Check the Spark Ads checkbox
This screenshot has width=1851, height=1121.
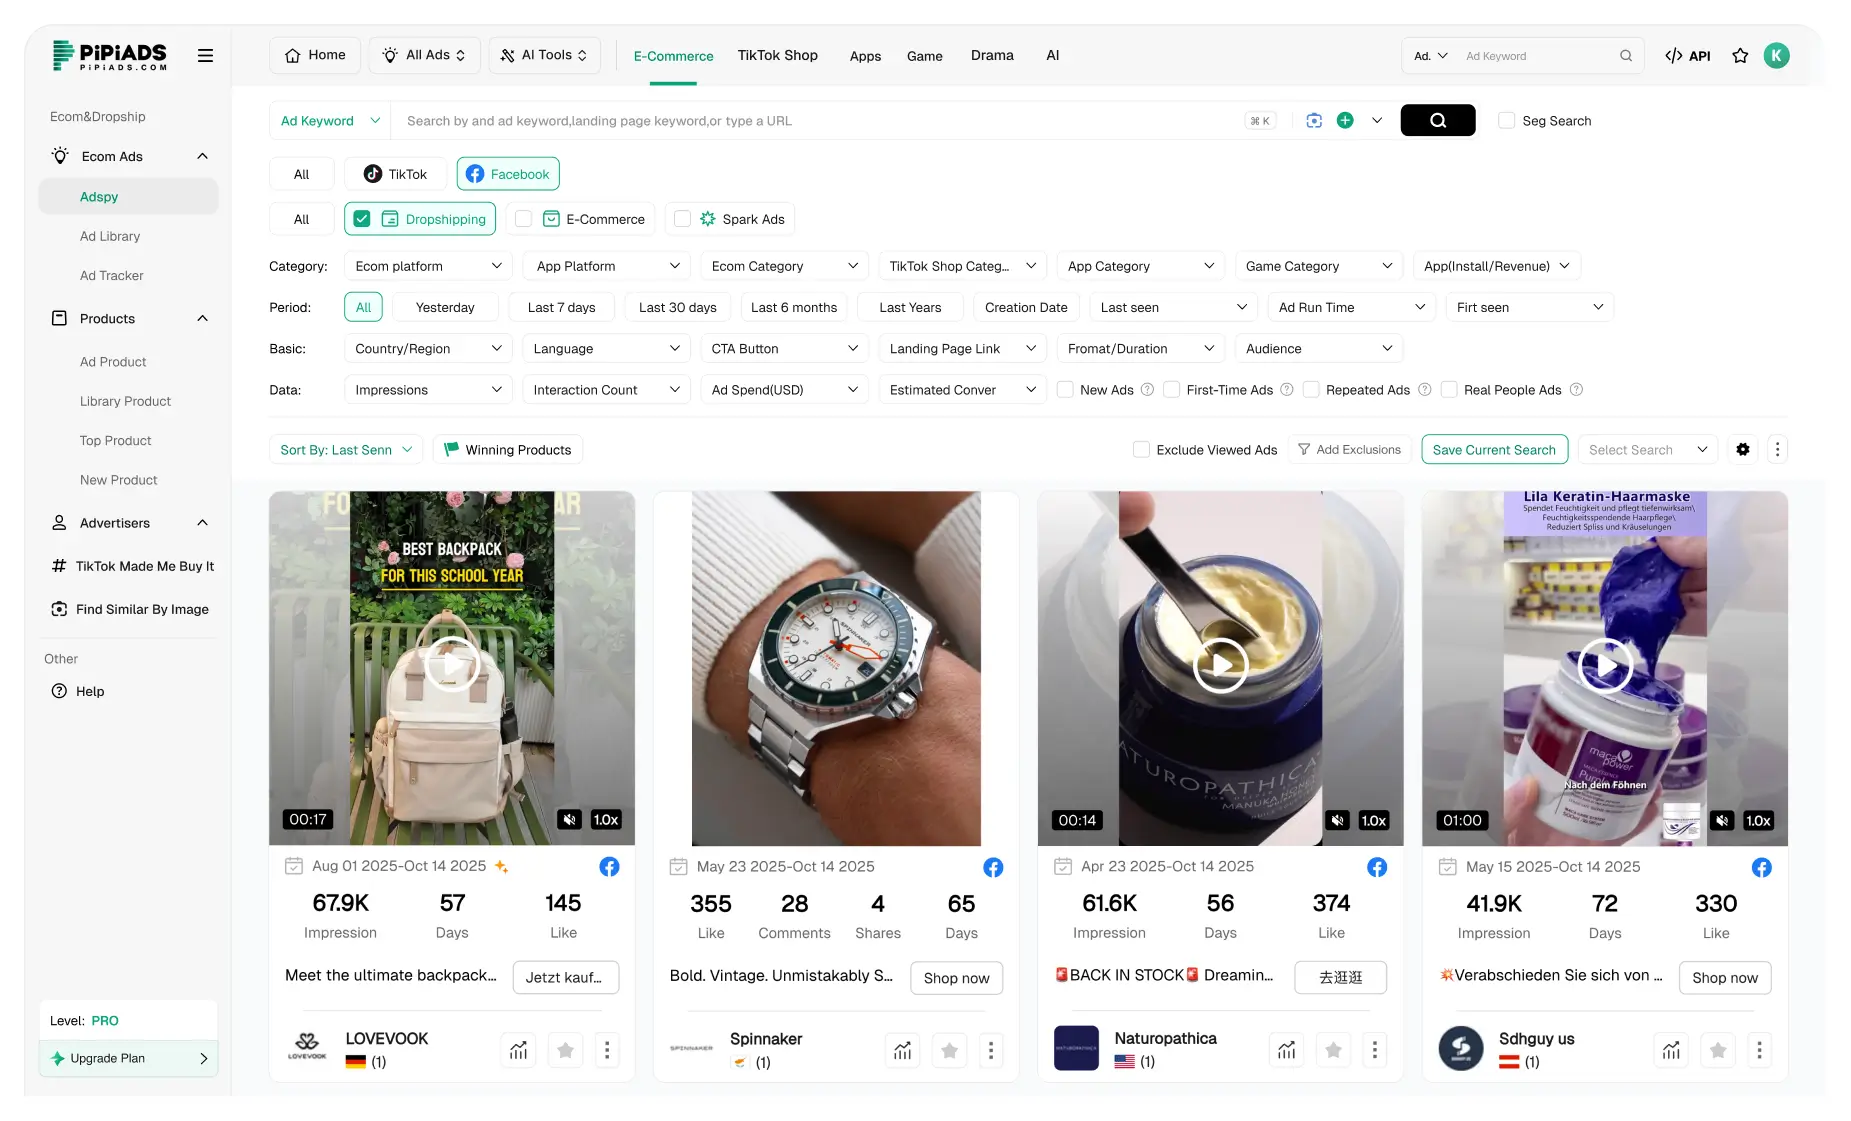(681, 218)
